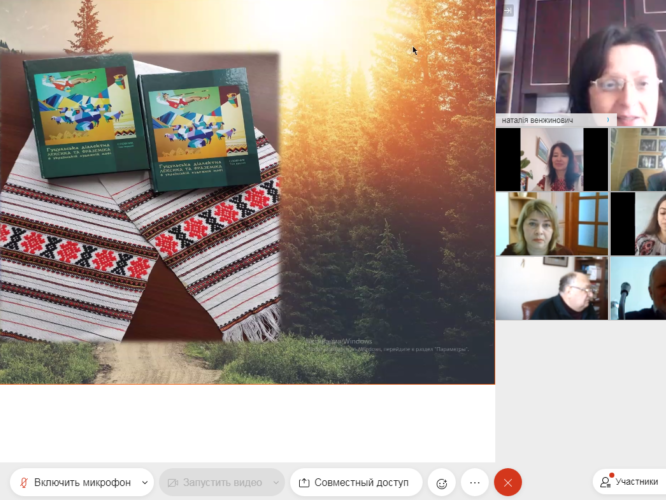
Task: Select the main speaker video at top right
Action: (580, 60)
